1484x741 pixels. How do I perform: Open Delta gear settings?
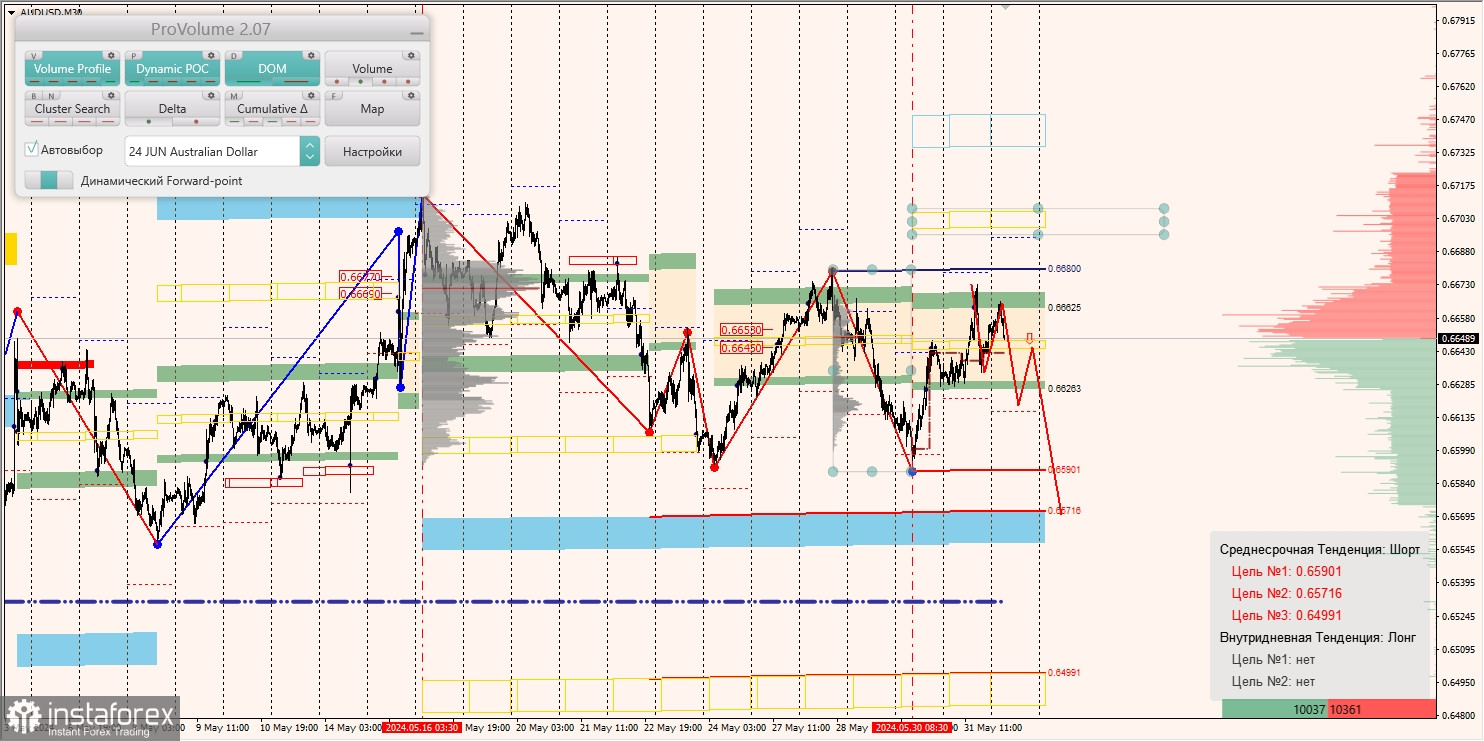[211, 95]
